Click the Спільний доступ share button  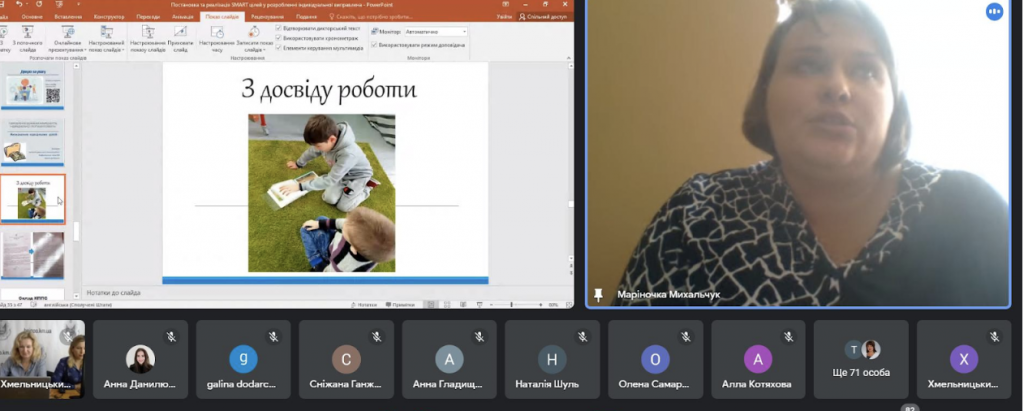point(543,16)
